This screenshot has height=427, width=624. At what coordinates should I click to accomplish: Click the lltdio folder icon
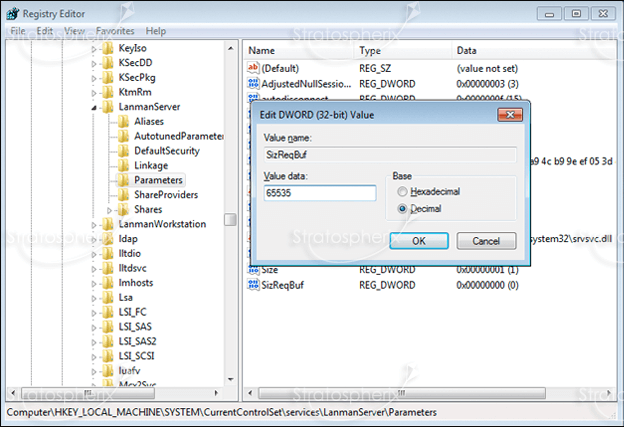pyautogui.click(x=107, y=253)
